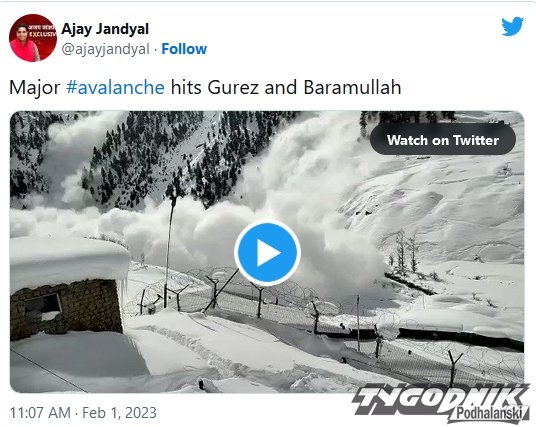Click the @ajayjandyal handle
The height and width of the screenshot is (427, 536).
(105, 49)
